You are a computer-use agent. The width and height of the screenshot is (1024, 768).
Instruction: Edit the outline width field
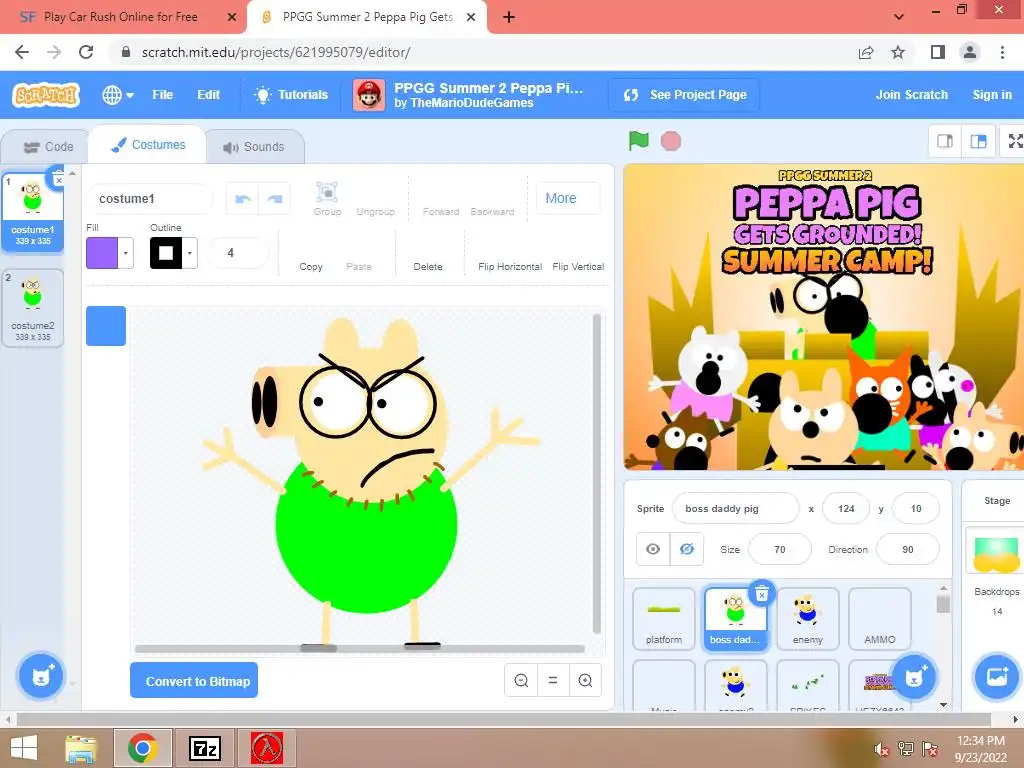[237, 253]
